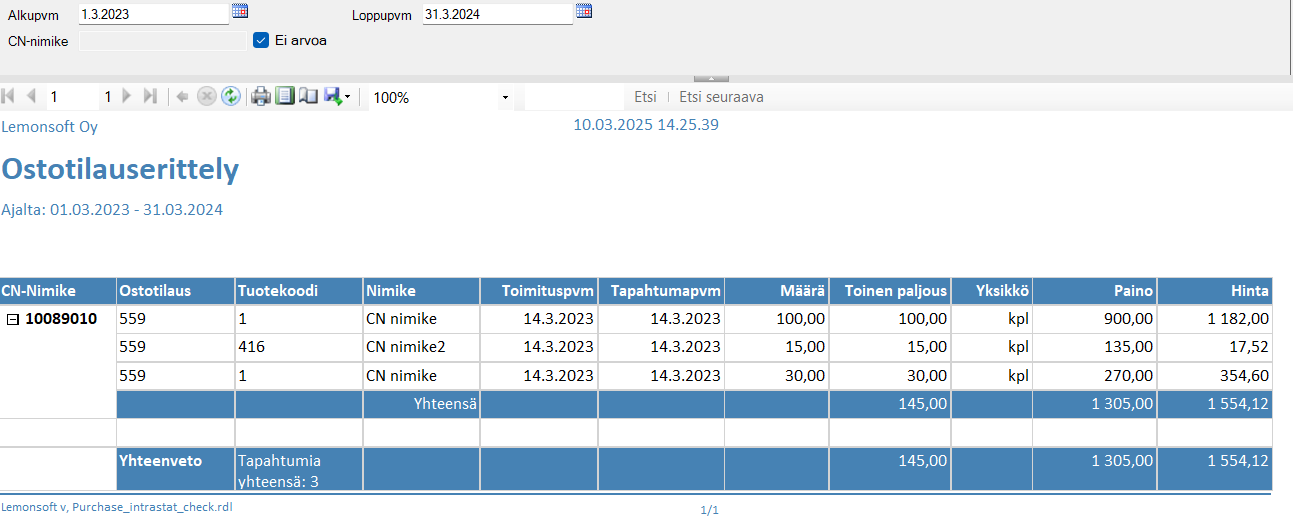Click Etsi seuraava to find next
1293x517 pixels.
coord(721,97)
